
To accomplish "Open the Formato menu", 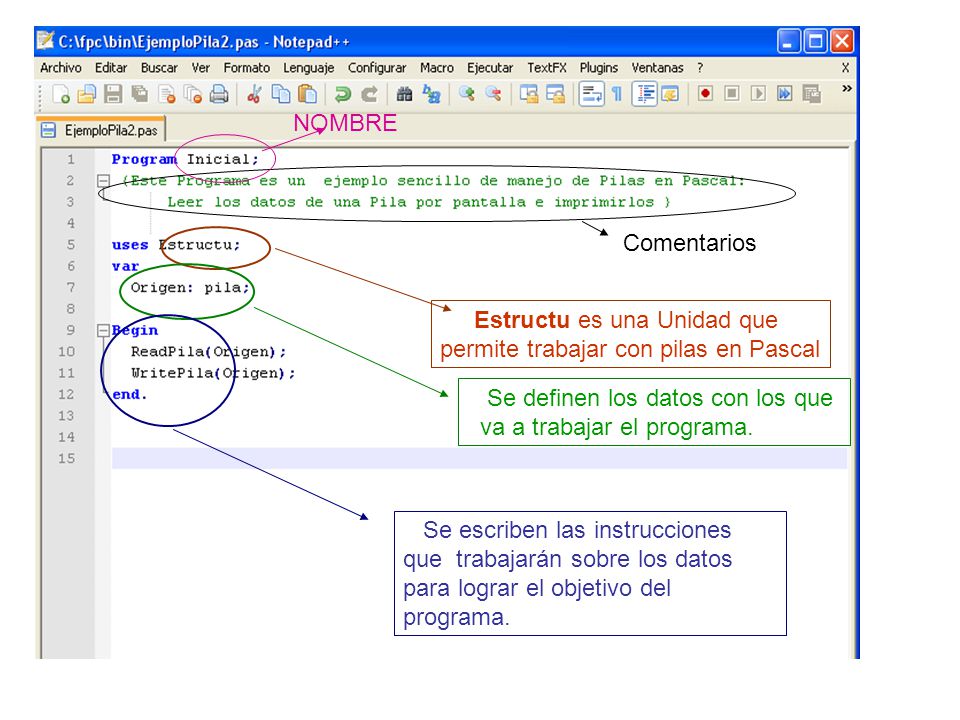I will coord(247,68).
